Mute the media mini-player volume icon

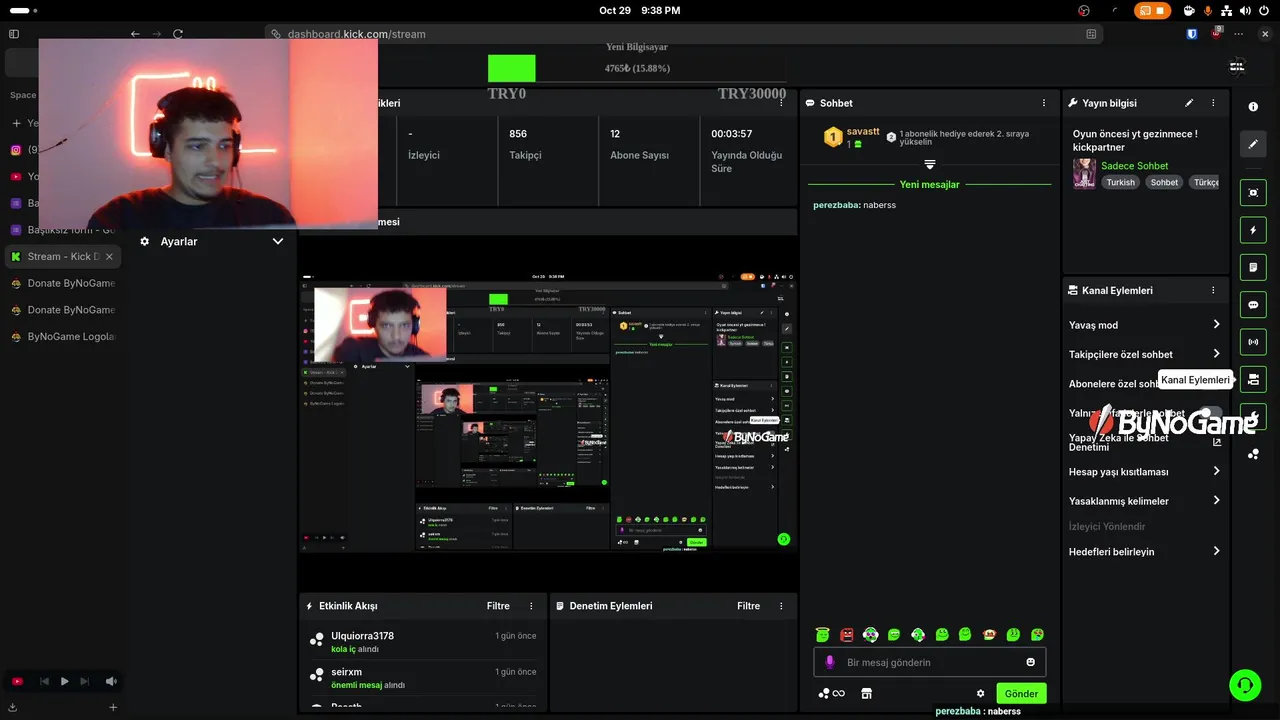click(x=111, y=681)
